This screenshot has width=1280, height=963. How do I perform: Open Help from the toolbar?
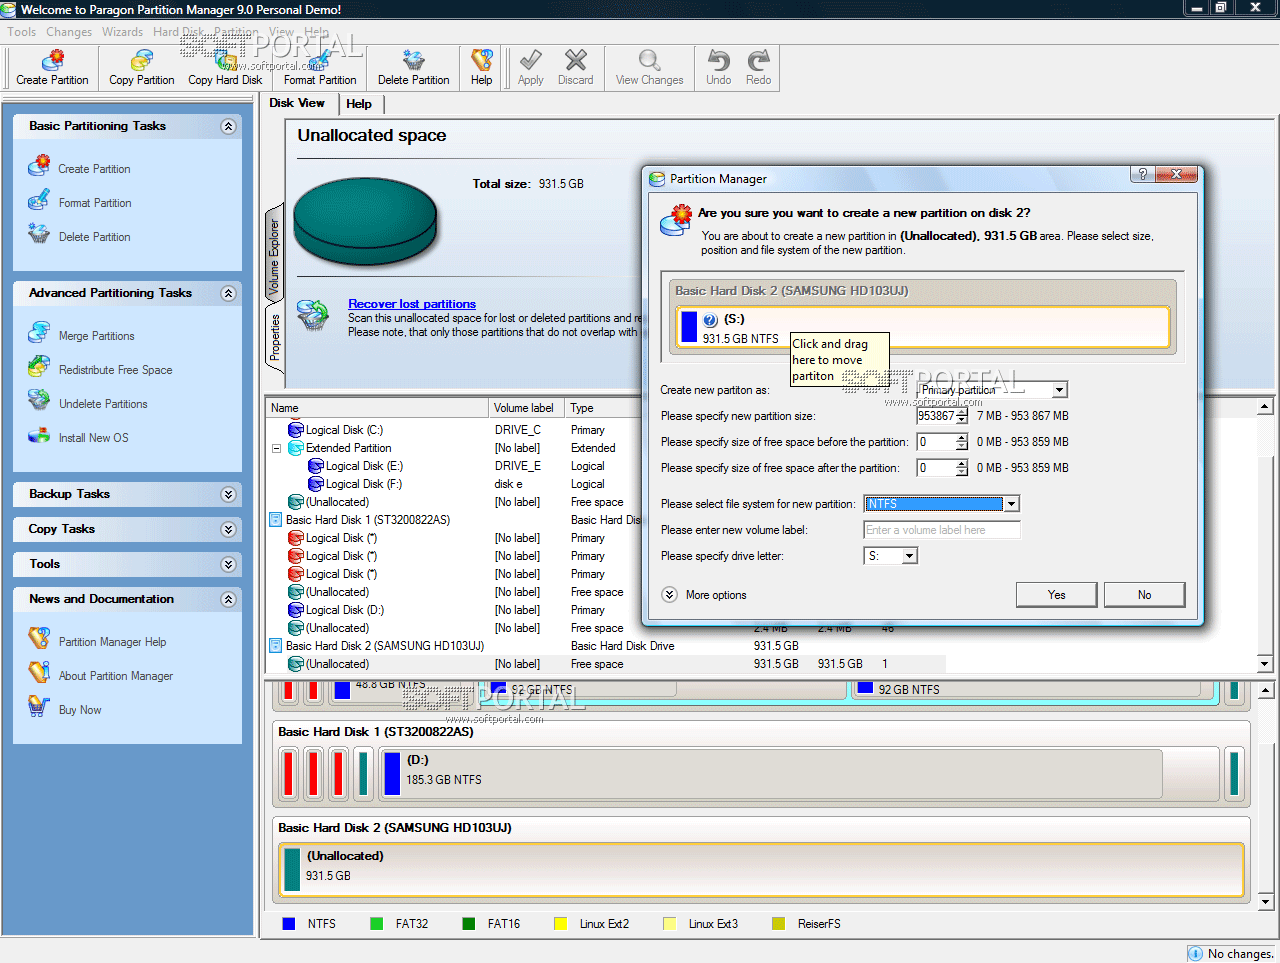pos(481,68)
